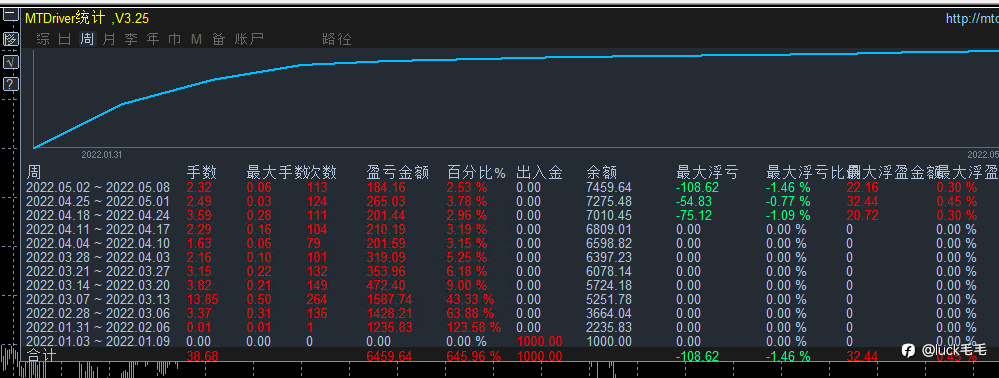Click the 盈亏金额 column header
Image resolution: width=999 pixels, height=378 pixels.
click(398, 172)
